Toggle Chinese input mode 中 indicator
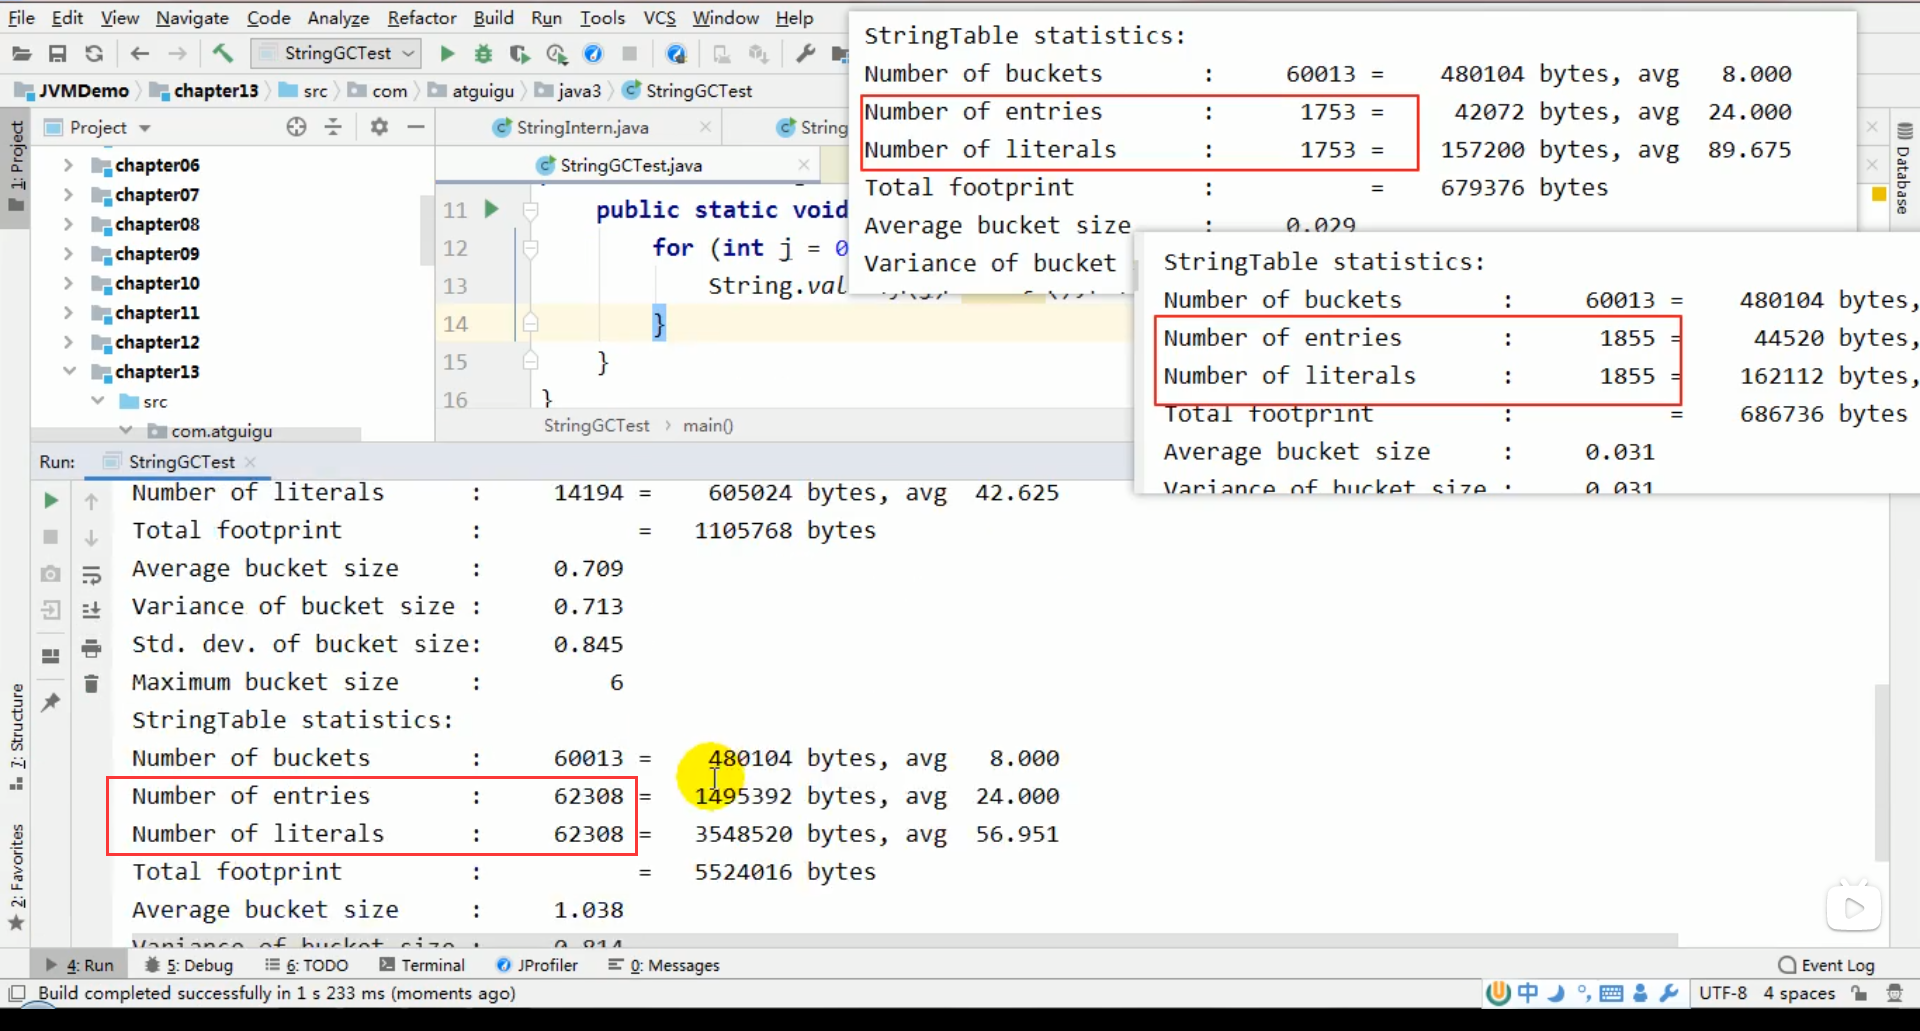The image size is (1920, 1031). click(x=1528, y=993)
